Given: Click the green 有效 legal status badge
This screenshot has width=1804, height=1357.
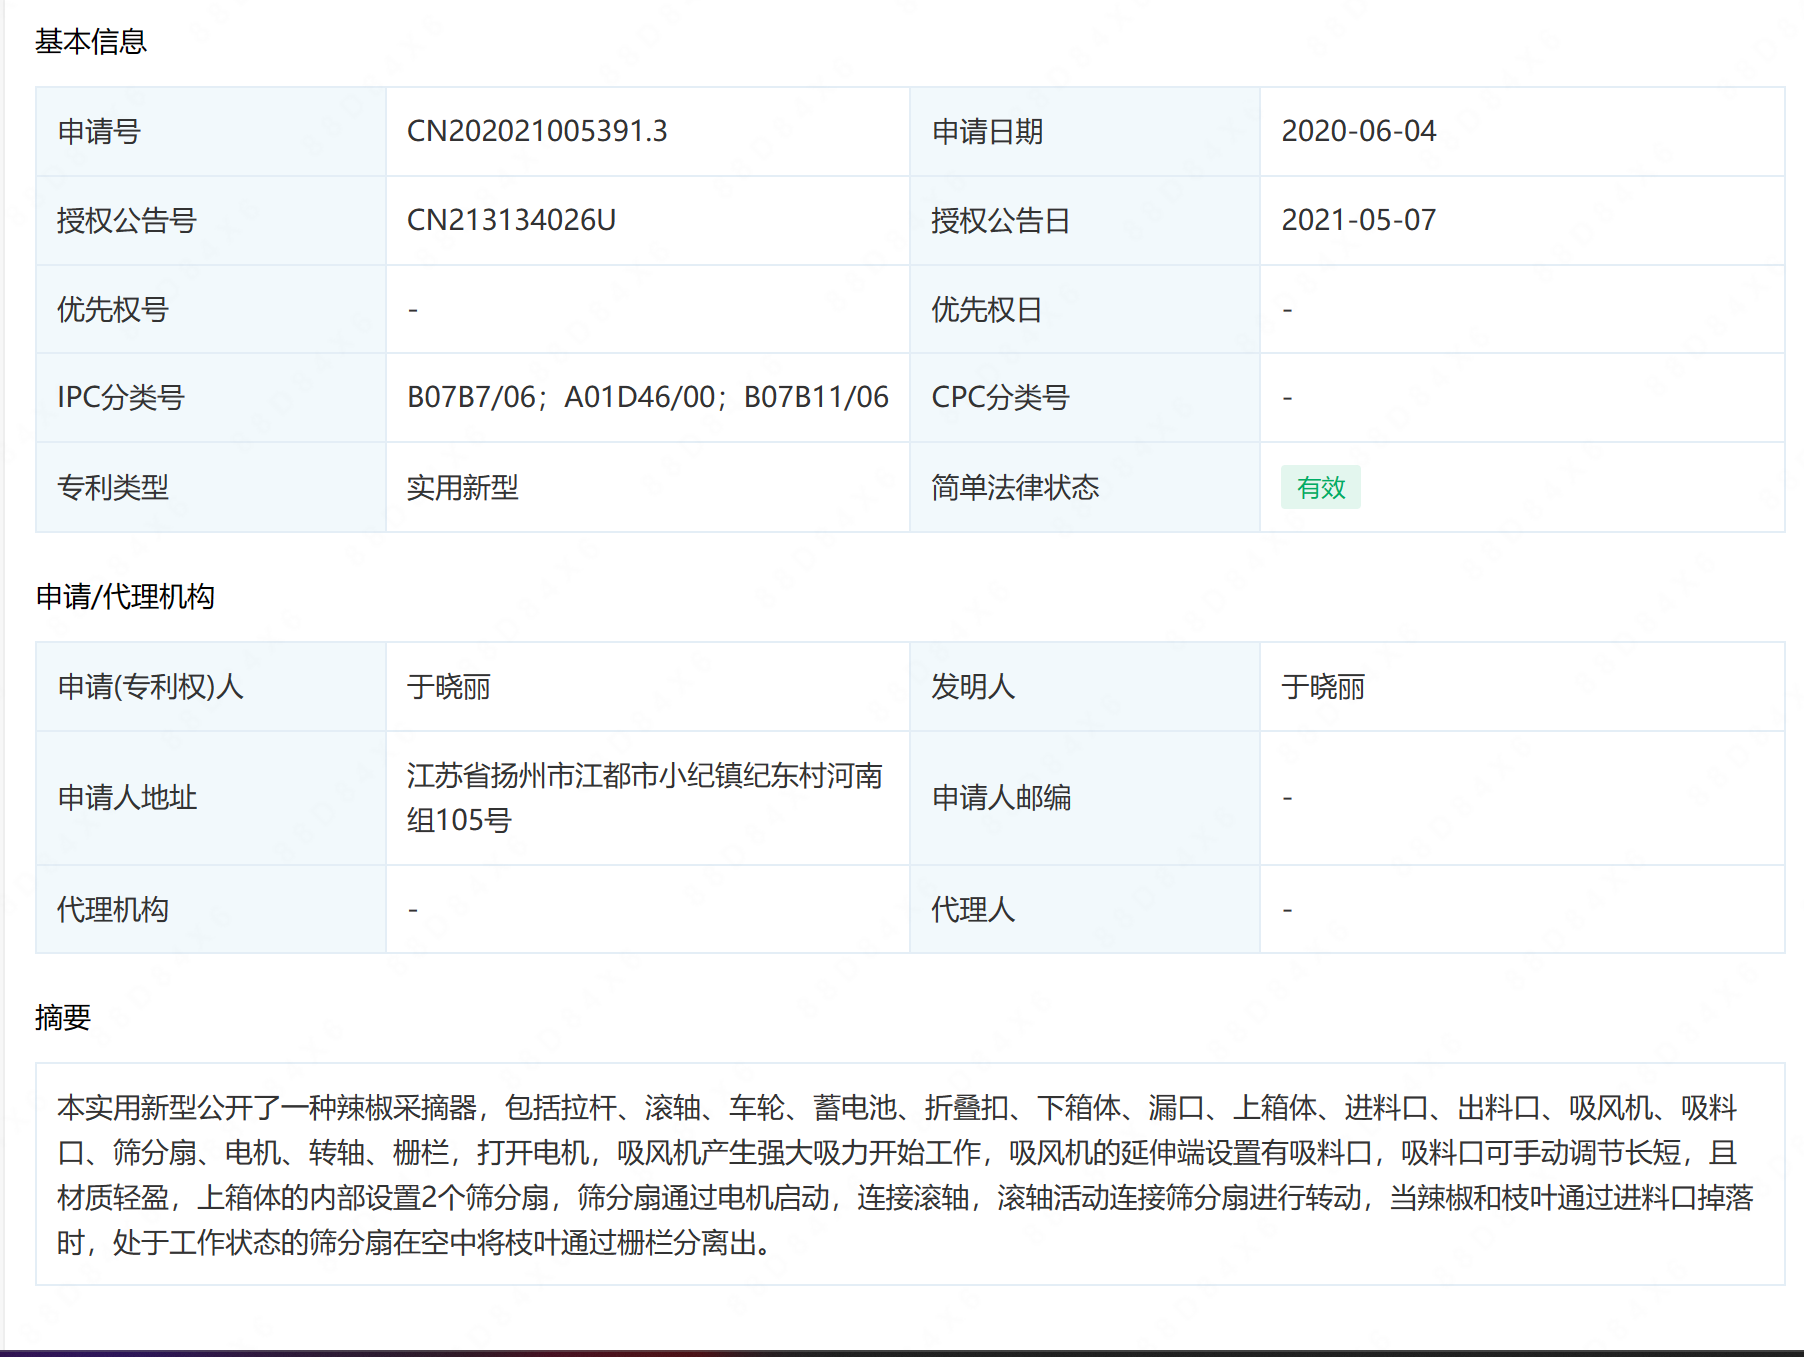Looking at the screenshot, I should point(1320,488).
